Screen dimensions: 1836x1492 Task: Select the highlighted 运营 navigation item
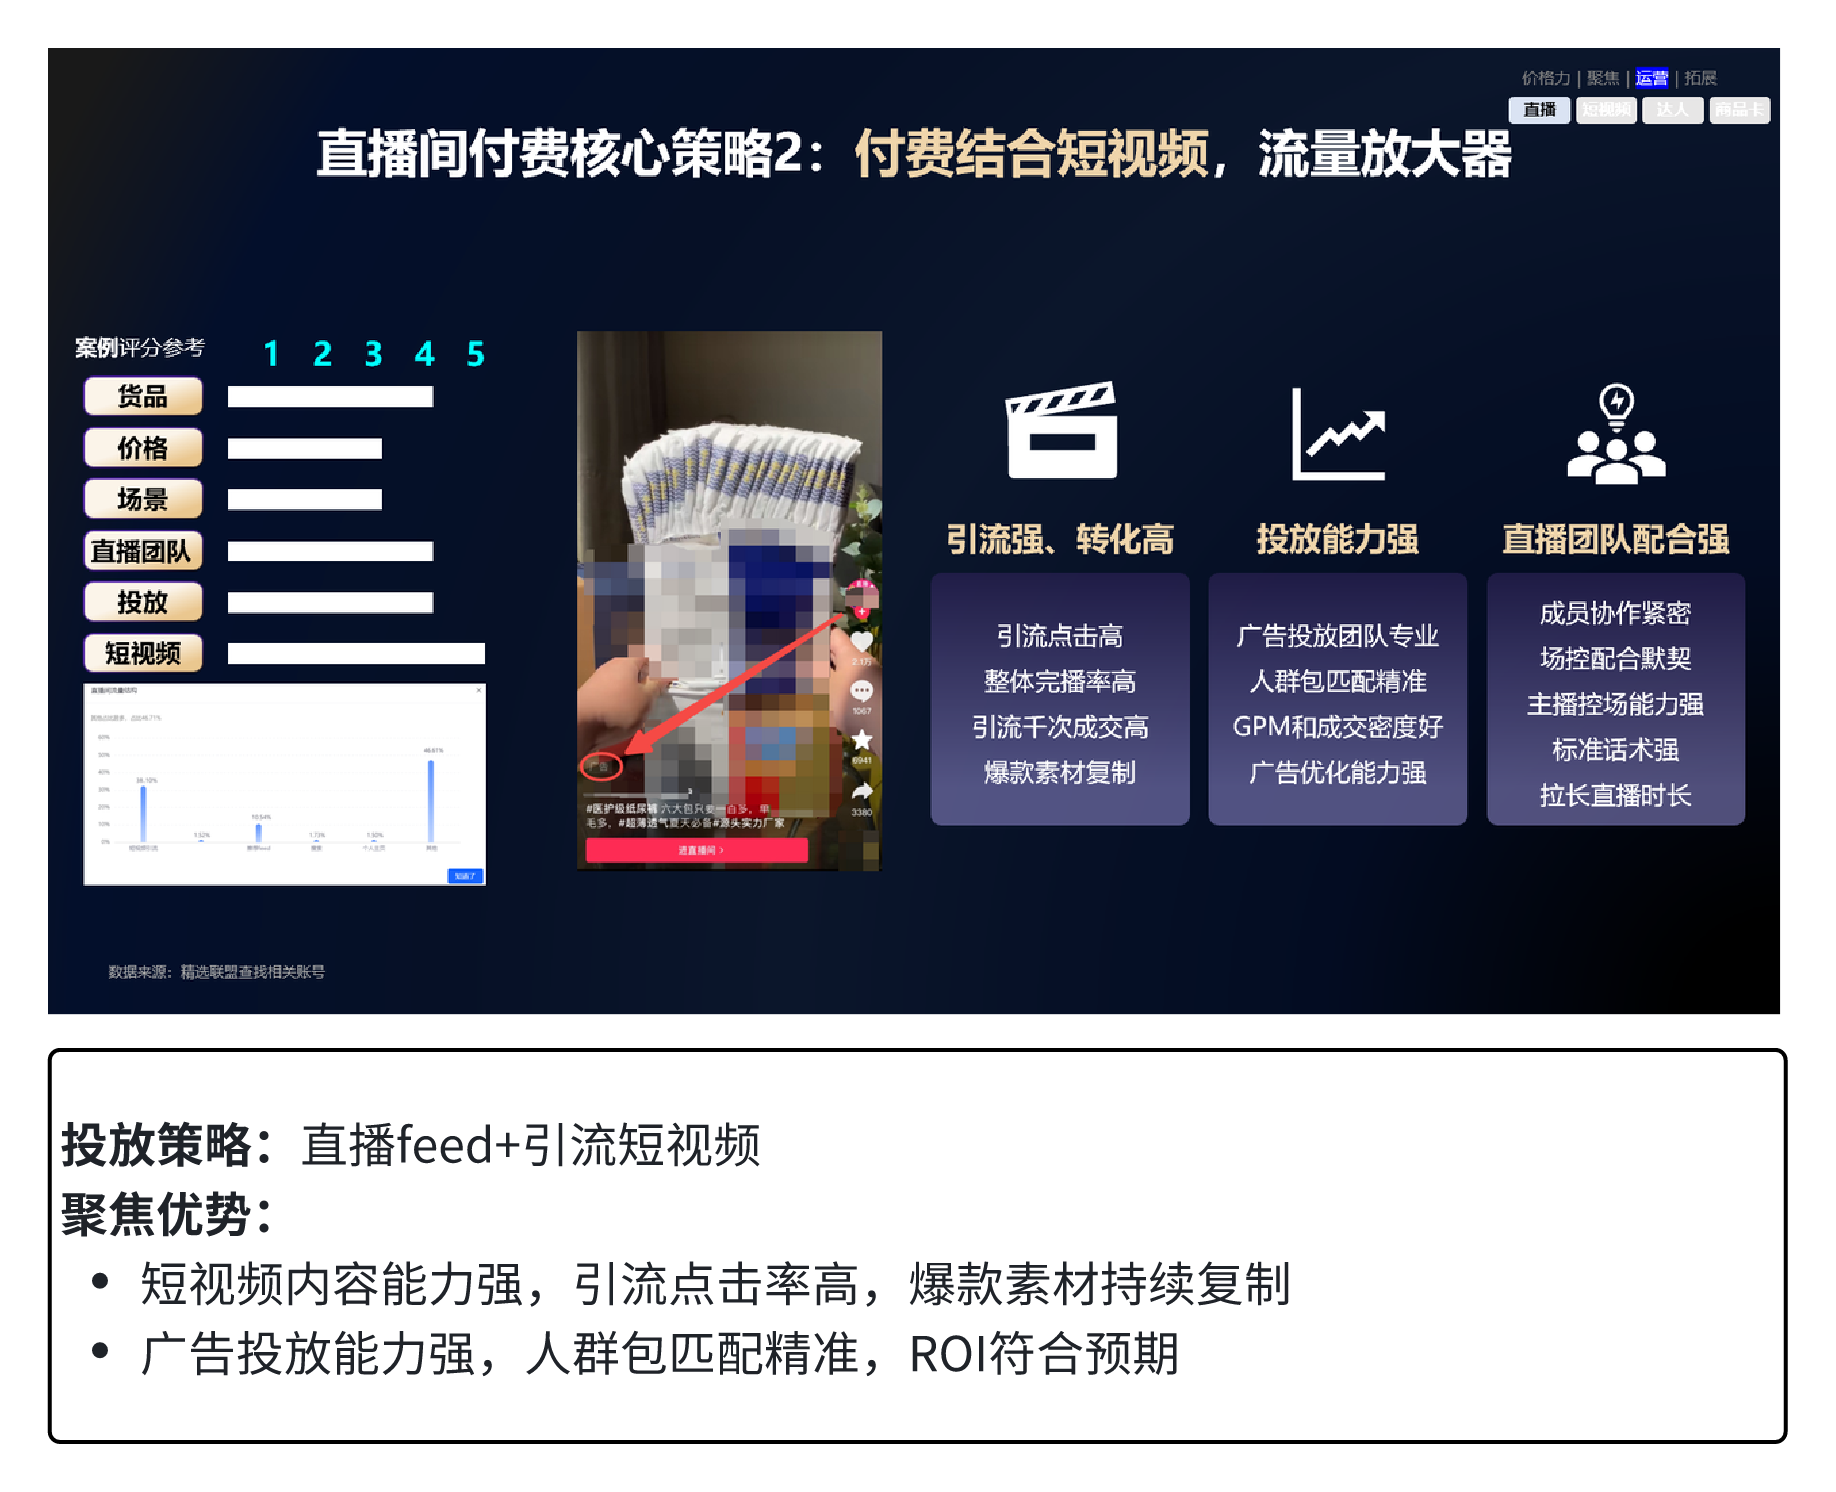click(x=1651, y=78)
